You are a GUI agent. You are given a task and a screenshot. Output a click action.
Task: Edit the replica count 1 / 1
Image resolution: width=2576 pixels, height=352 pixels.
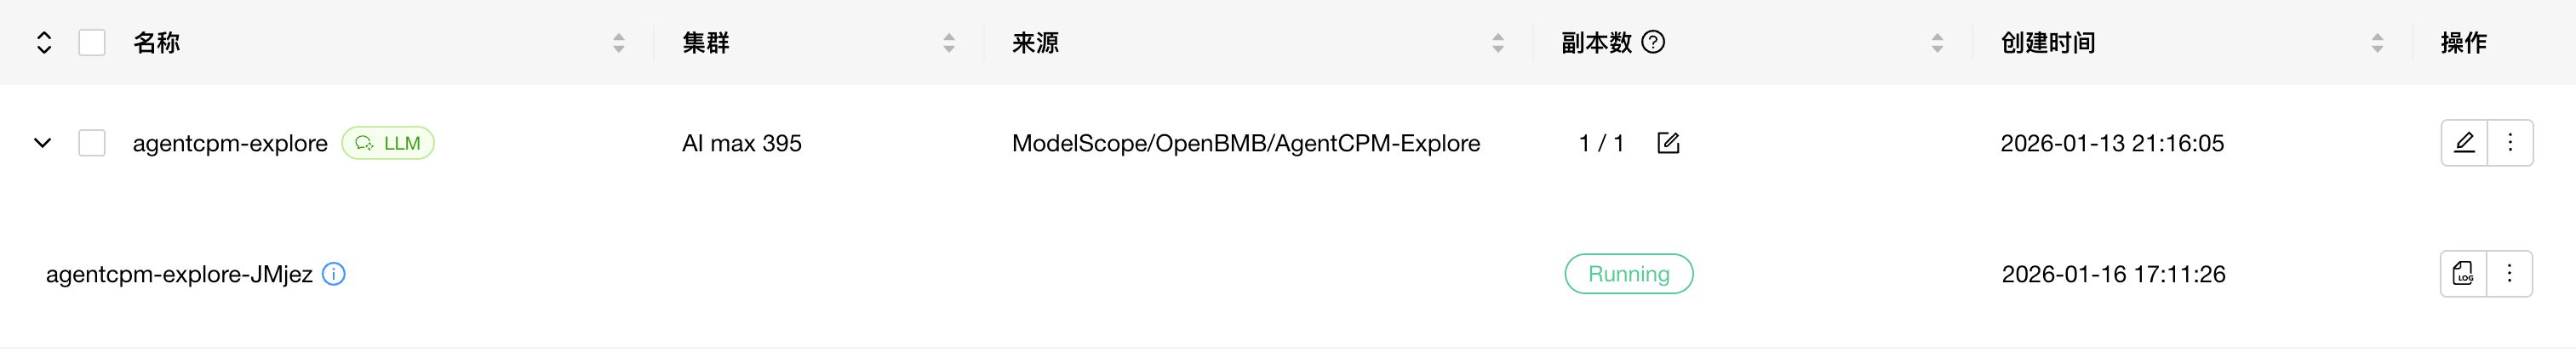coord(1668,143)
